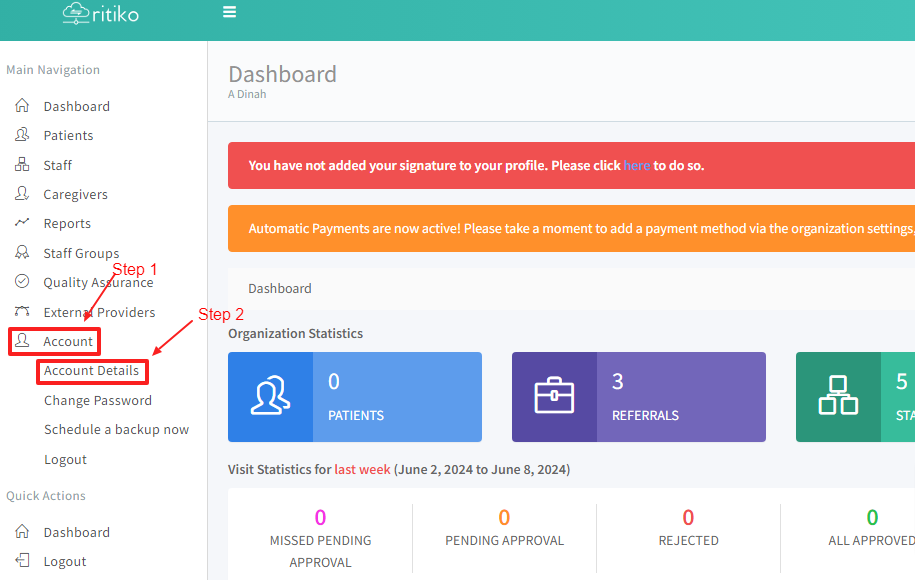
Task: Open Account Details submenu item
Action: pos(91,371)
